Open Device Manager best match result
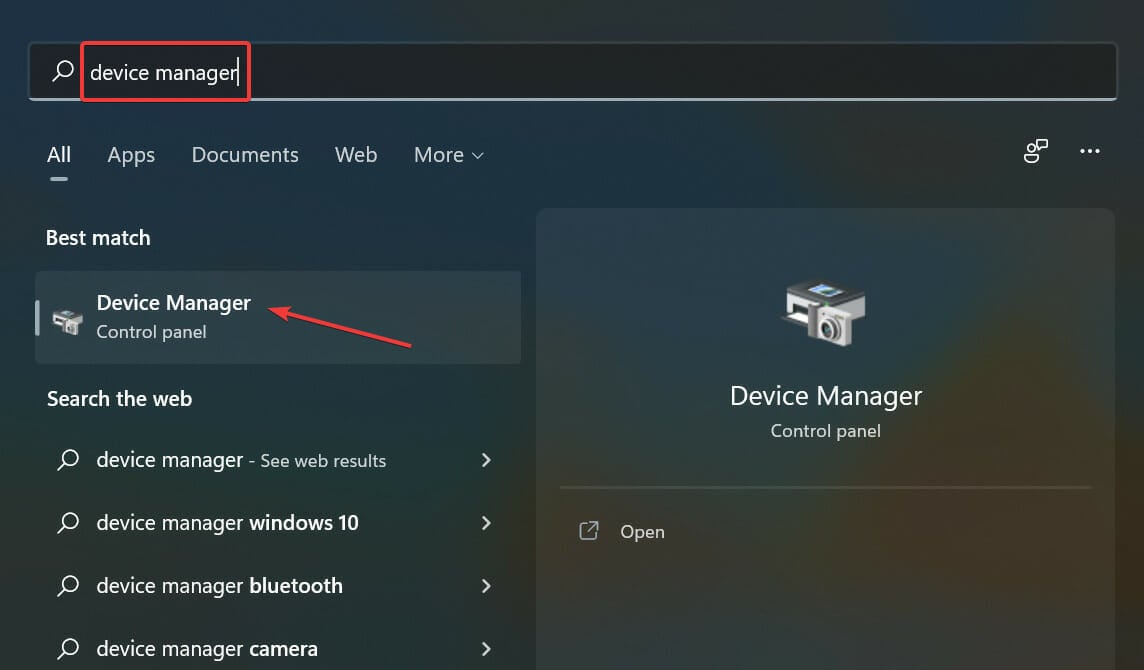1144x670 pixels. pyautogui.click(x=278, y=317)
